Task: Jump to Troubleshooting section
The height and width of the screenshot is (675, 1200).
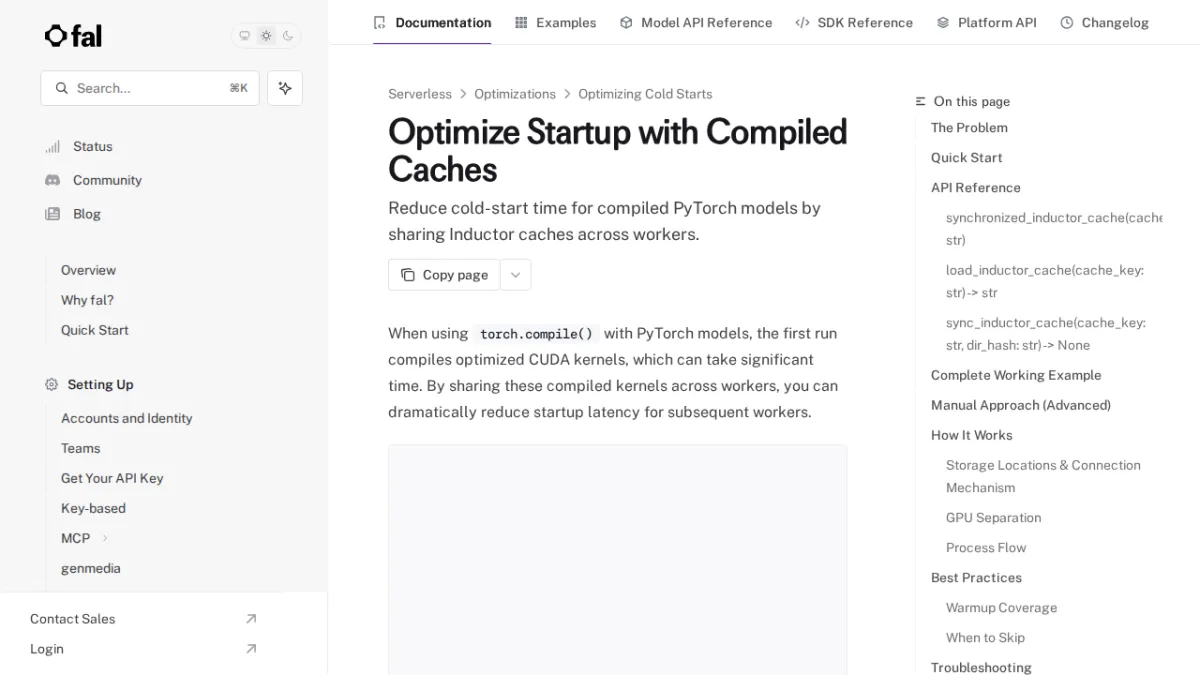Action: click(981, 667)
